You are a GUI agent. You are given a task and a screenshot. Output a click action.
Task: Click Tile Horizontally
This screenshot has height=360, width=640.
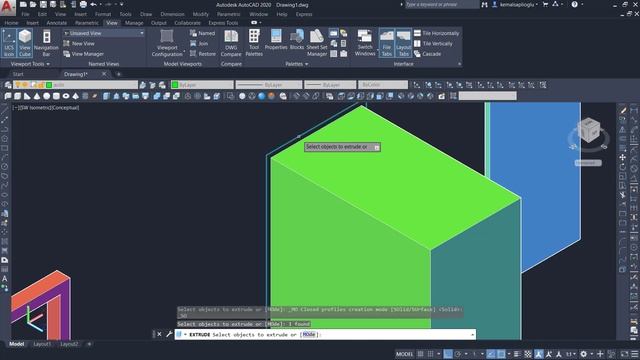tap(436, 33)
